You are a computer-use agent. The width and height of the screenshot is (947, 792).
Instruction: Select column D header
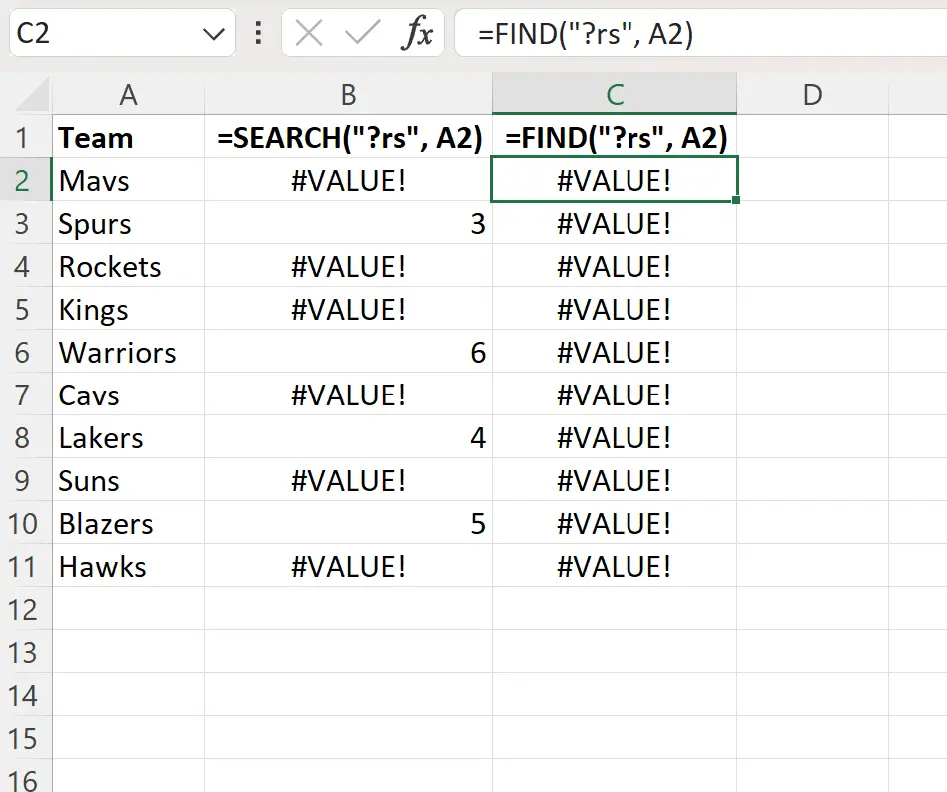point(812,95)
